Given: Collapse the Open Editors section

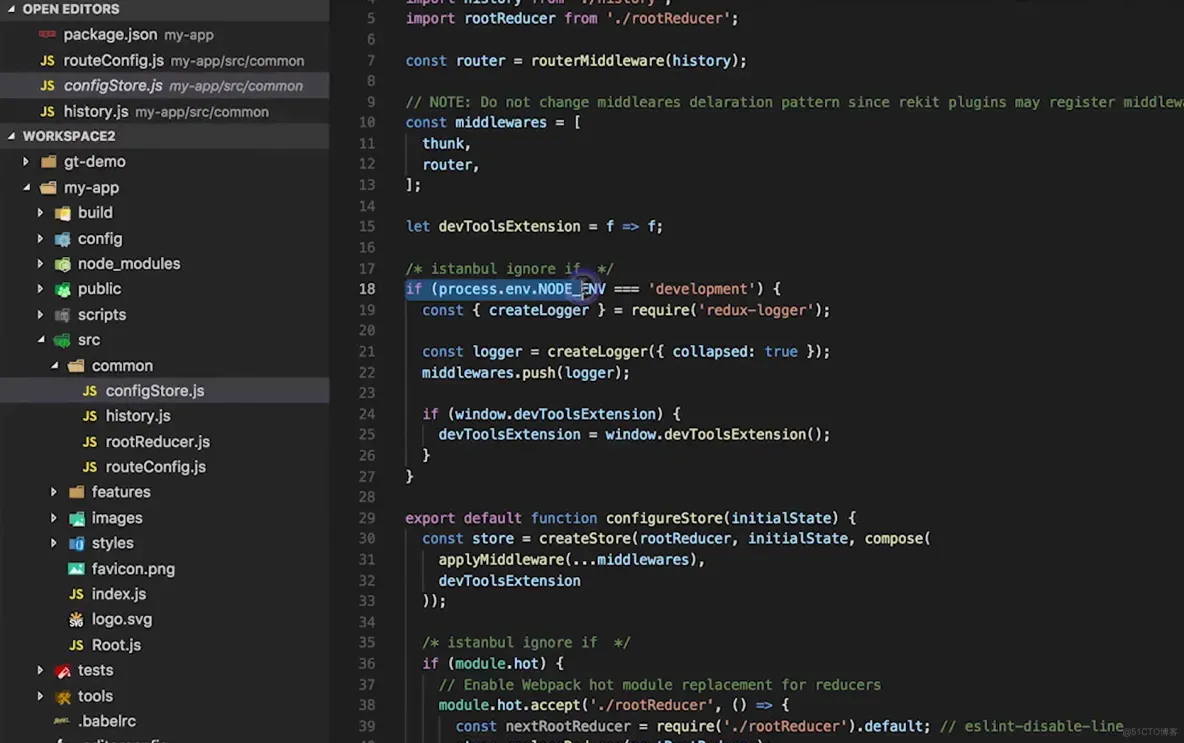Looking at the screenshot, I should pyautogui.click(x=11, y=9).
